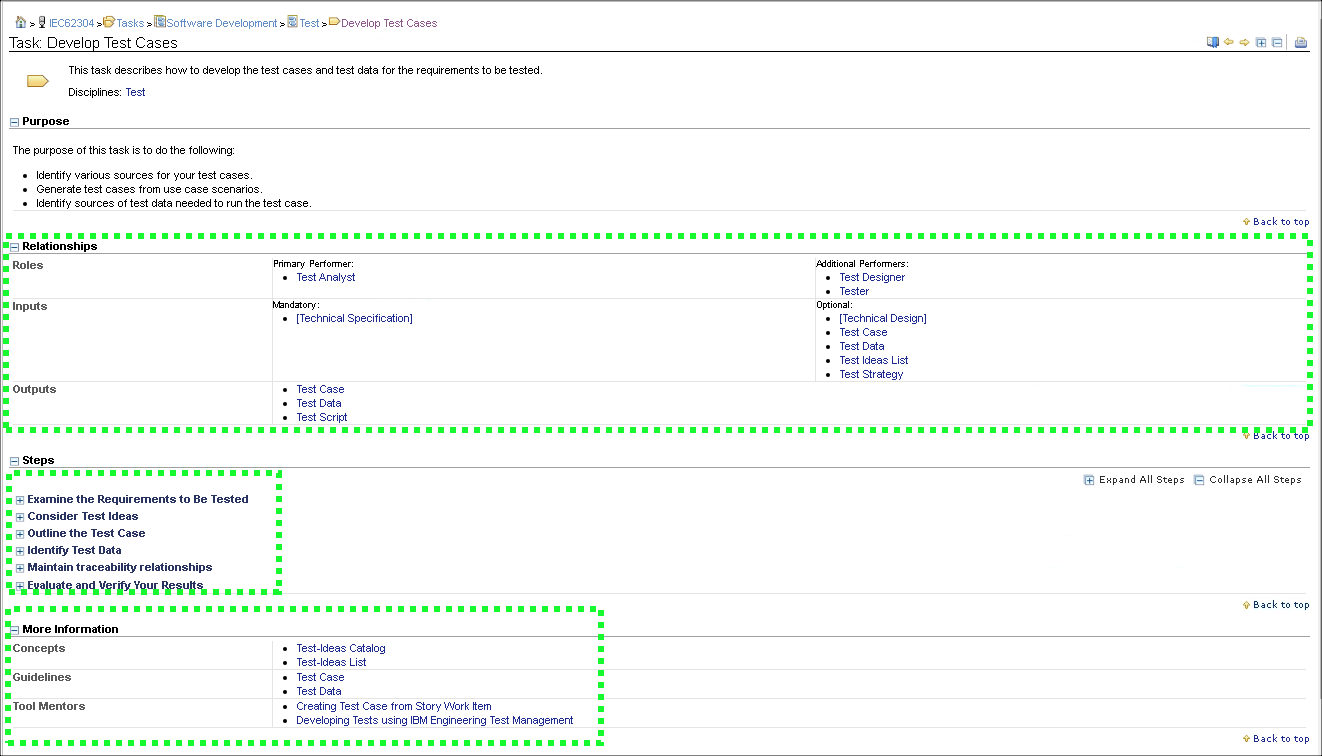Collapse all sections via page toolbar minus icon
The image size is (1322, 756).
point(1277,42)
